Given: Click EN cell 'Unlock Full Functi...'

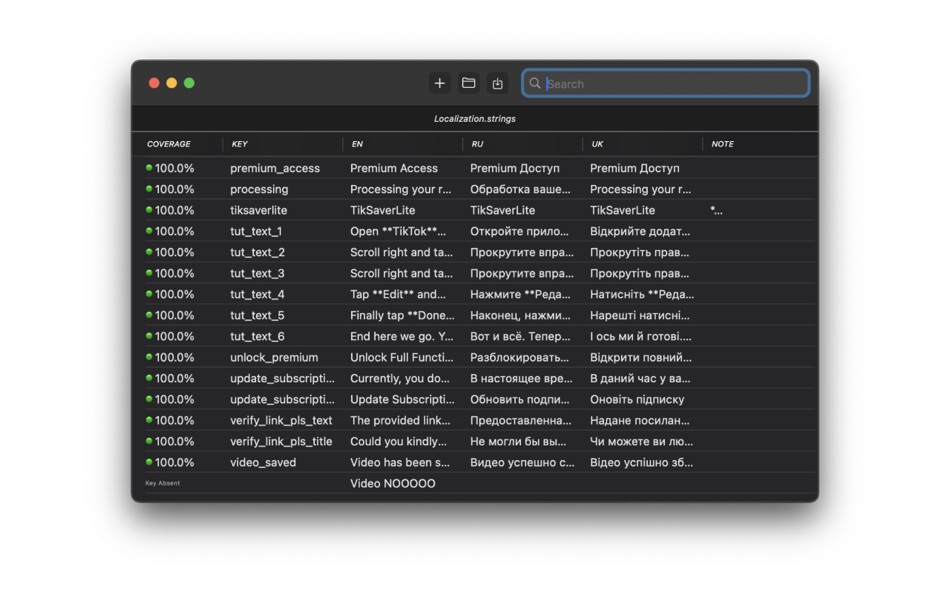Looking at the screenshot, I should tap(402, 358).
